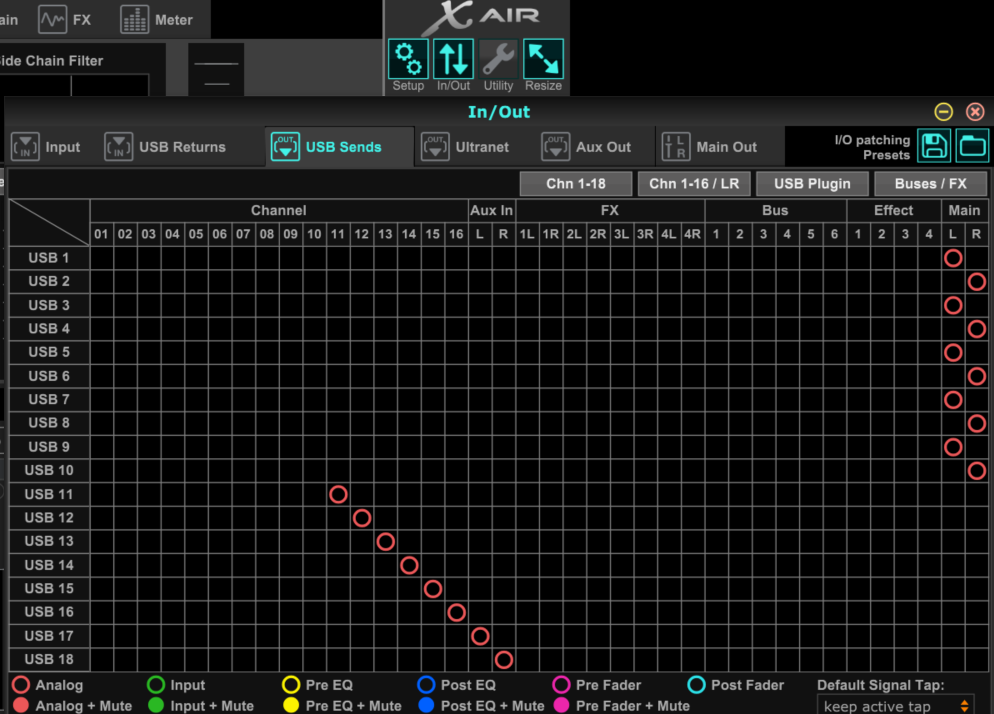Open the Utility wrench icon
Screen dimensions: 994x714
point(498,59)
